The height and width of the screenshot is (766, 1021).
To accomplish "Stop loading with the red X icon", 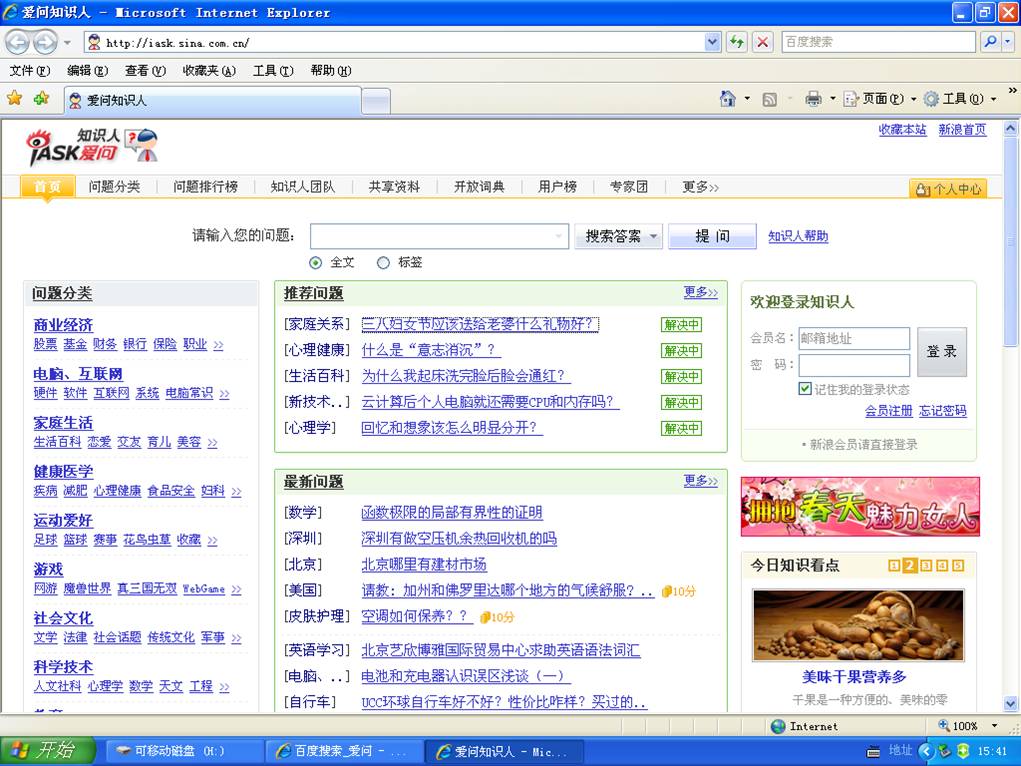I will [762, 42].
